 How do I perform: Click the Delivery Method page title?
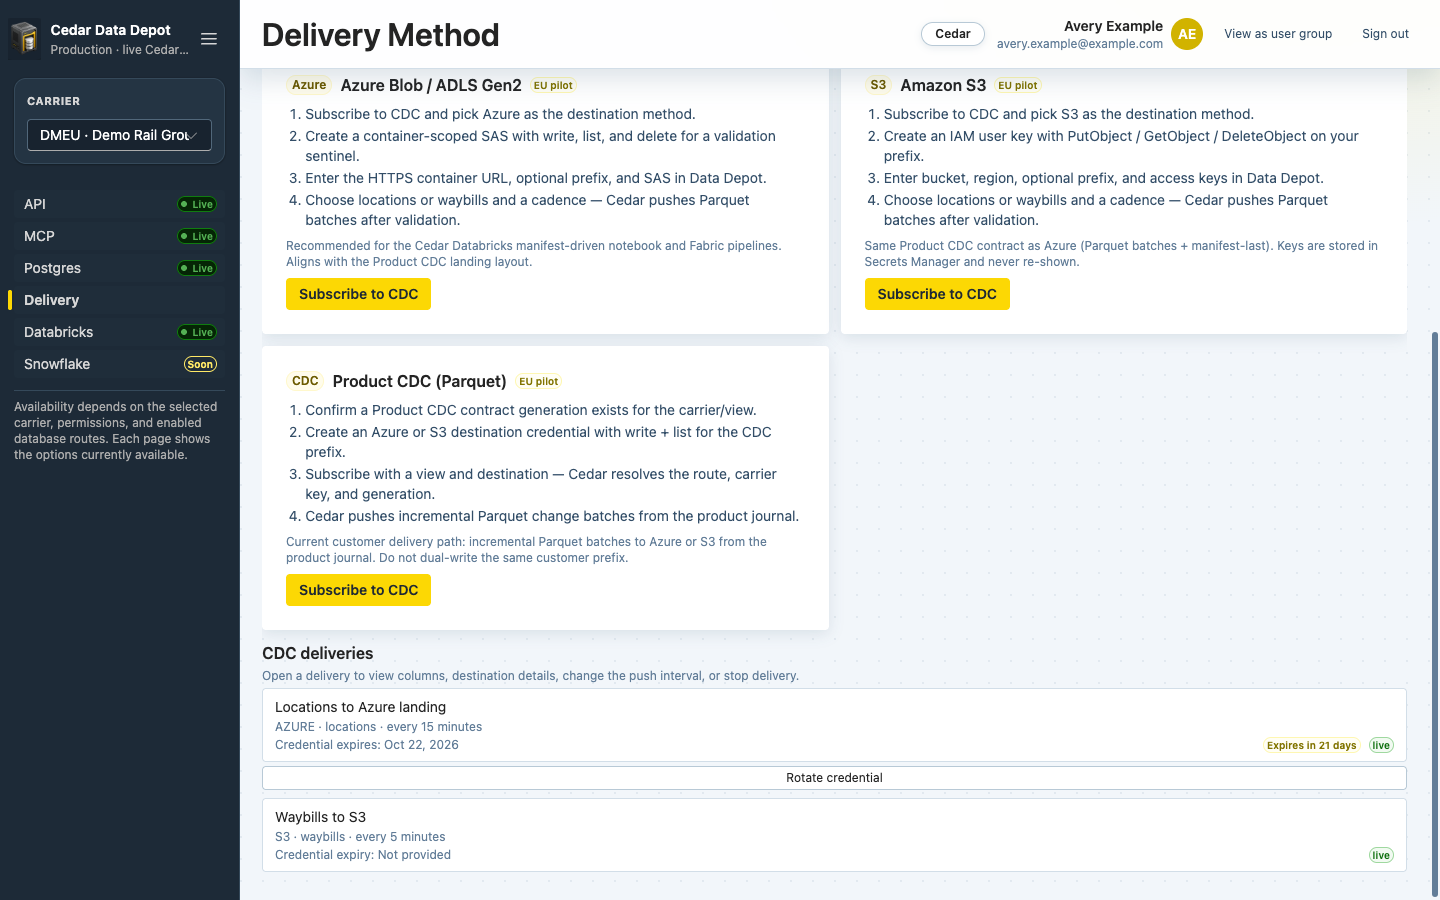coord(381,35)
